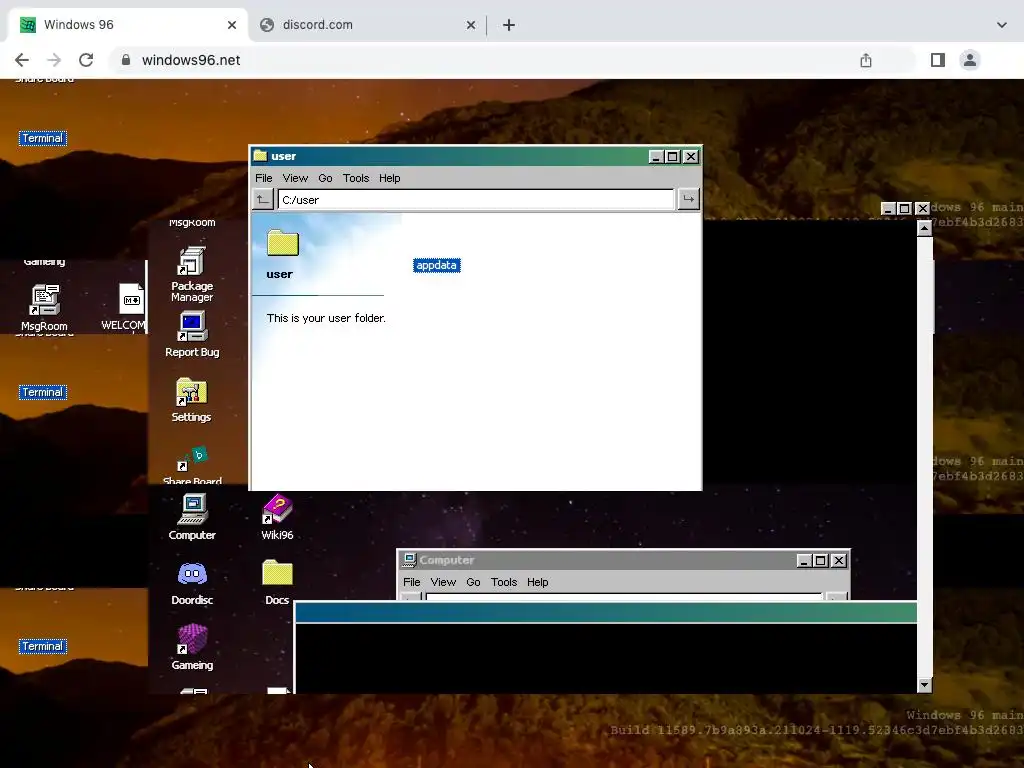Screen dimensions: 1024x768
Task: Toggle the browser side panel
Action: click(938, 60)
